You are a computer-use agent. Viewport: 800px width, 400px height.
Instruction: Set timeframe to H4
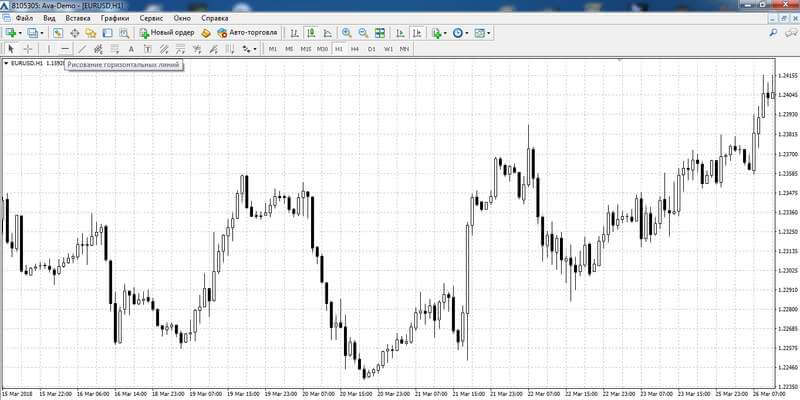pyautogui.click(x=355, y=49)
